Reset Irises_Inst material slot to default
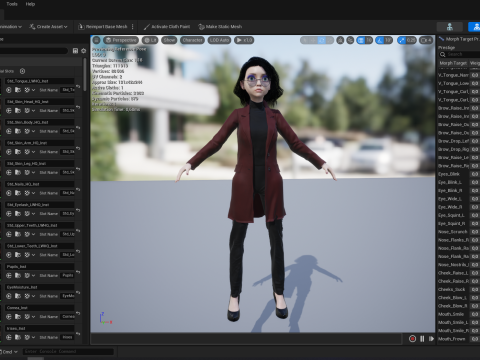This screenshot has width=480, height=360. point(78,333)
